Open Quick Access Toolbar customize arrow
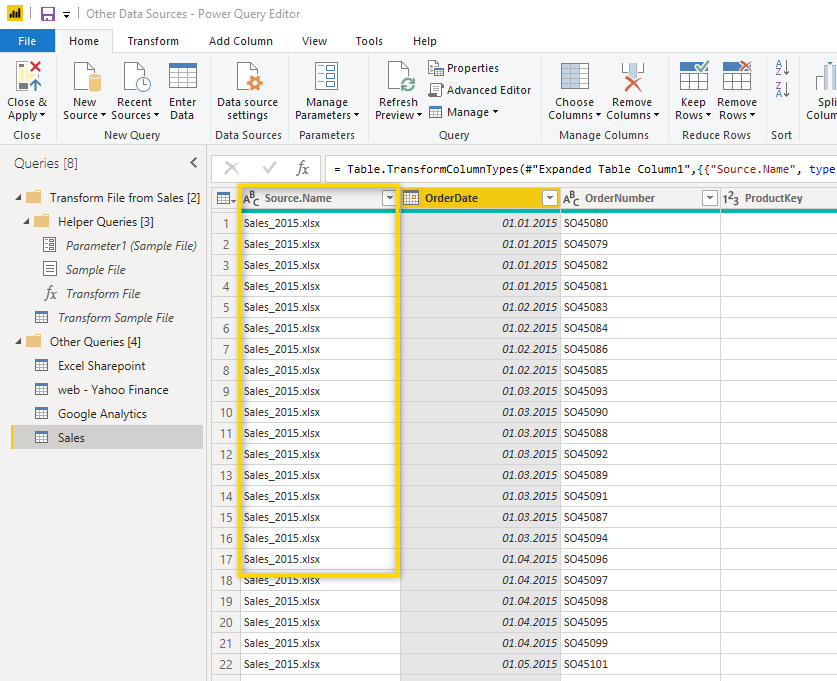The height and width of the screenshot is (681, 837). (x=66, y=15)
